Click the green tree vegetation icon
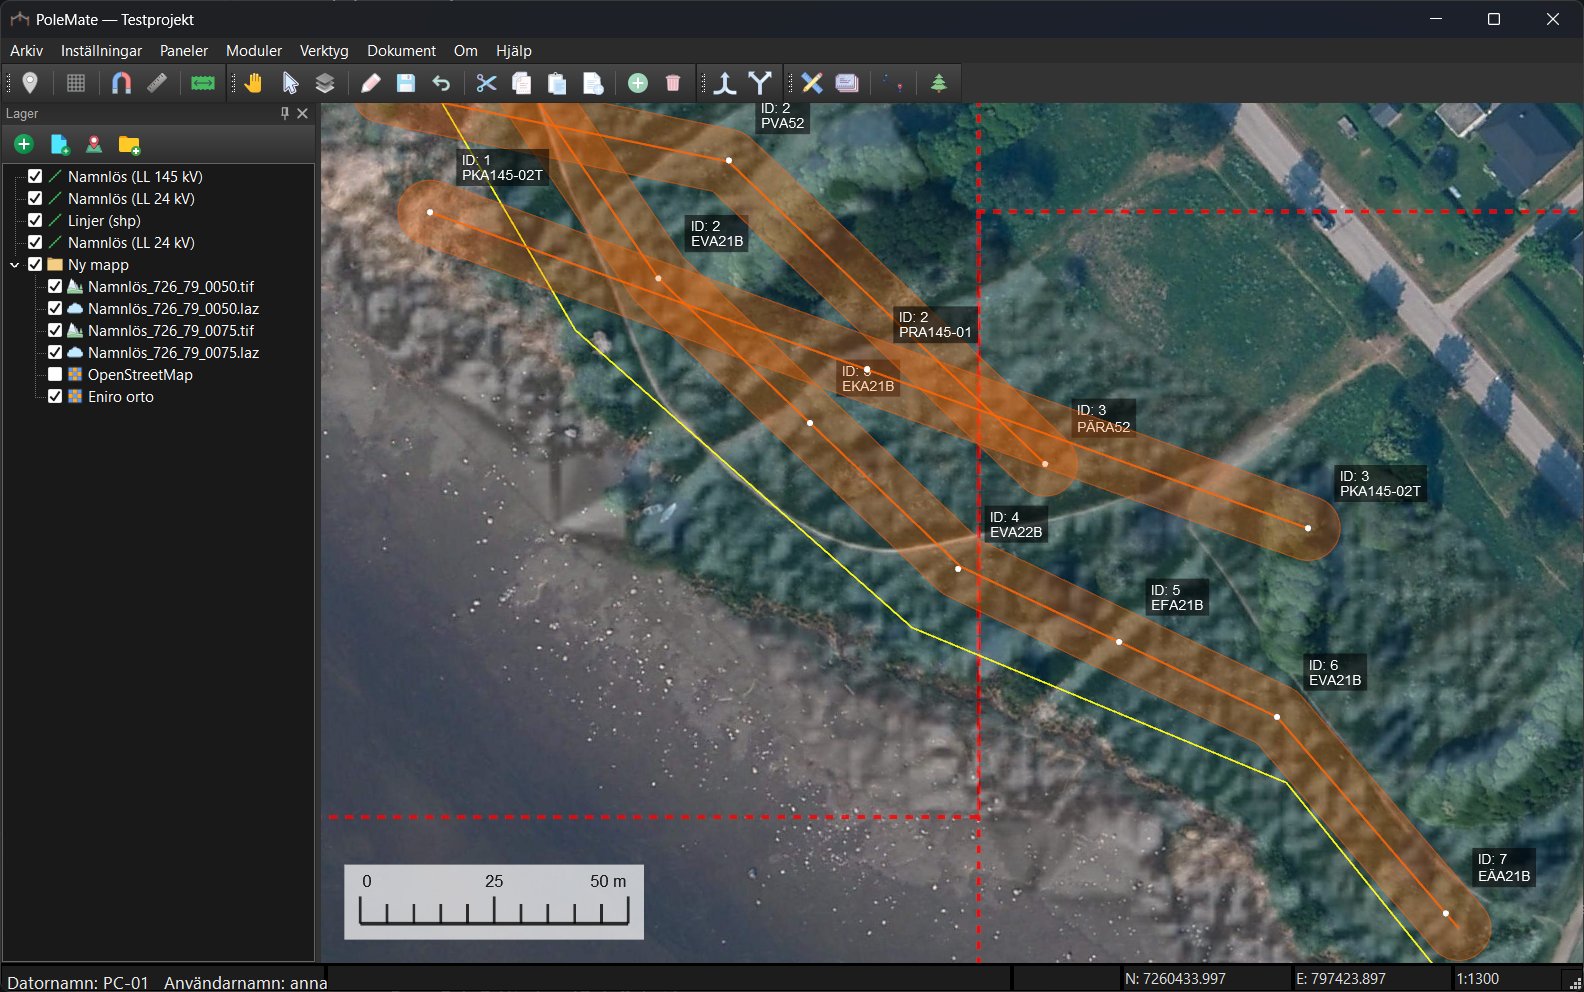 pyautogui.click(x=938, y=83)
